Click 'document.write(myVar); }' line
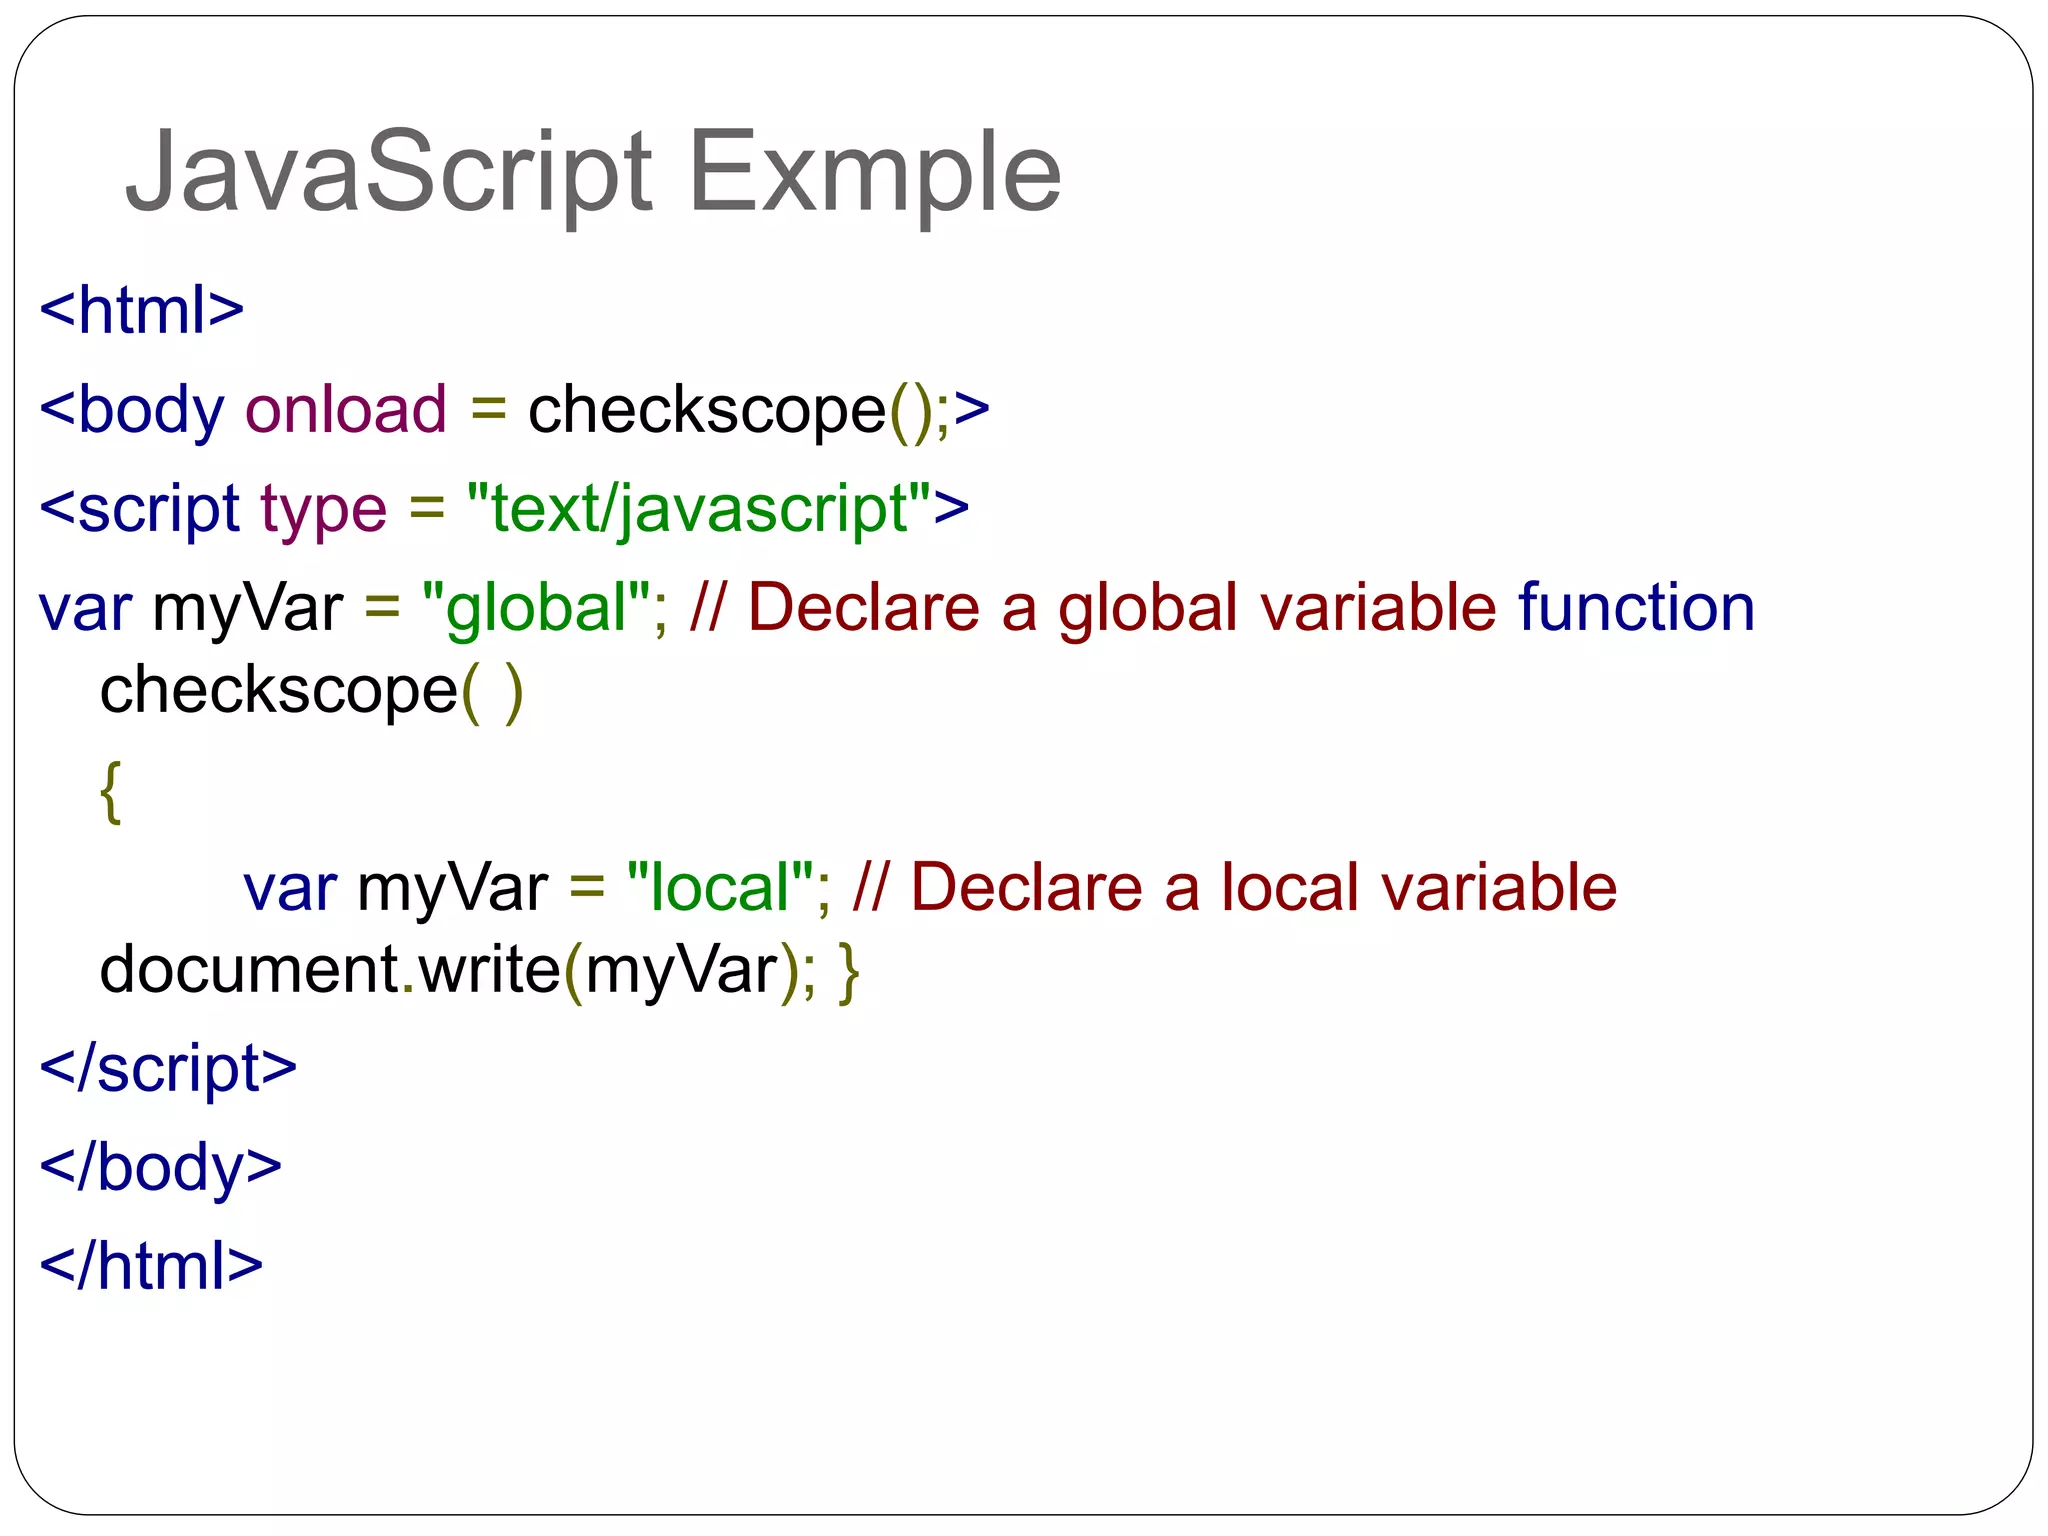The image size is (2048, 1536). click(x=480, y=971)
